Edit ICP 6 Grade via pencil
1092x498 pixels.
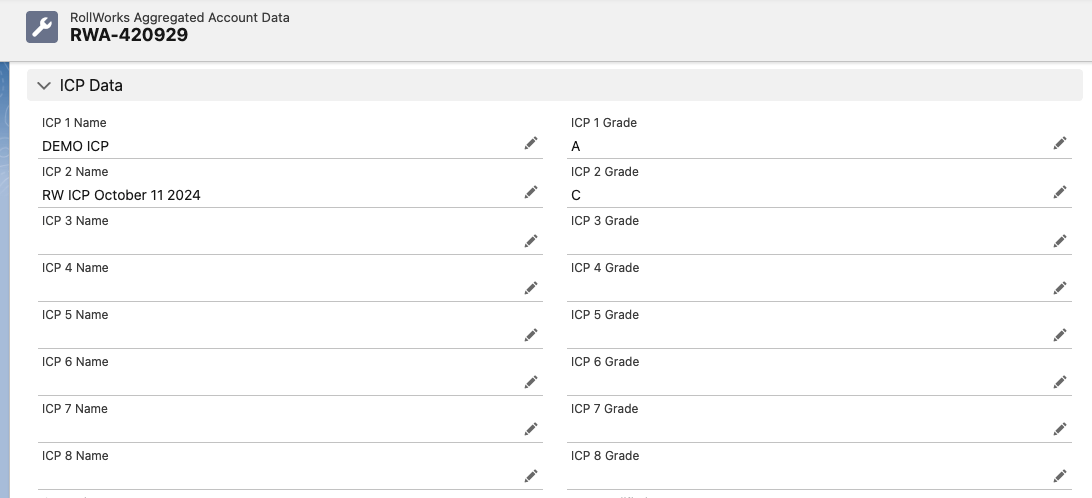[1060, 382]
